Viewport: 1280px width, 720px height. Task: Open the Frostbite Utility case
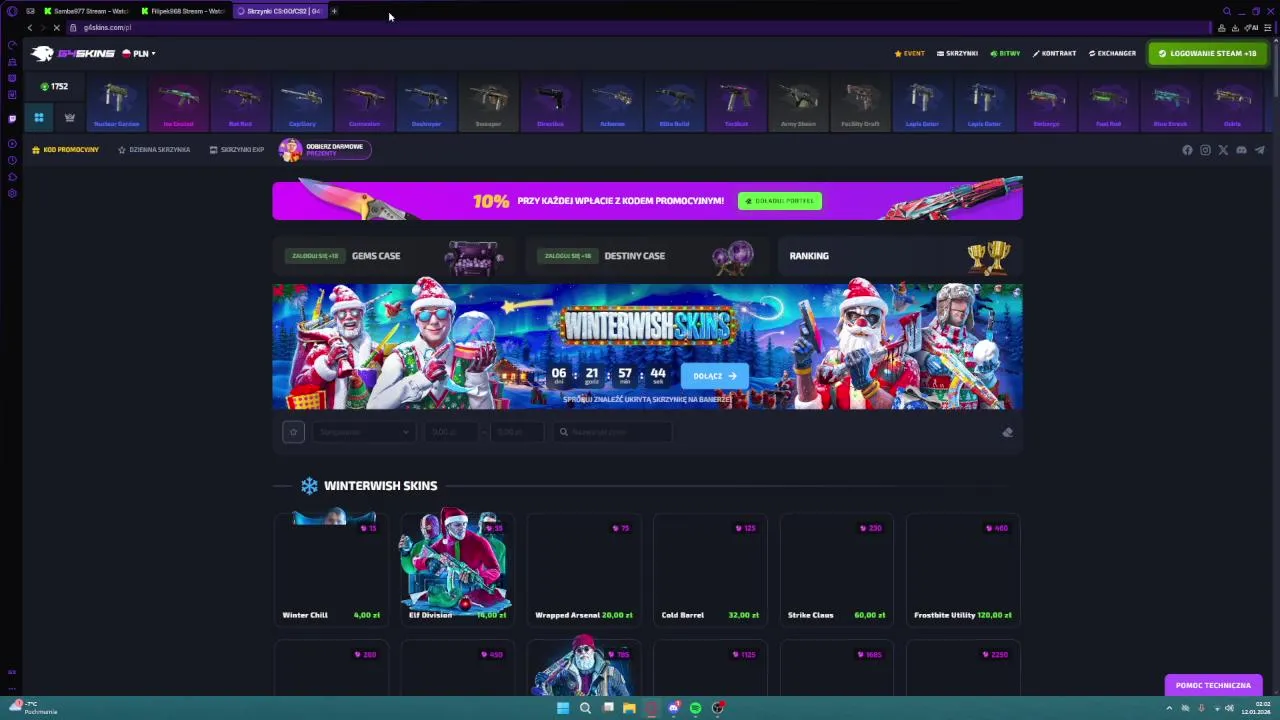(963, 570)
